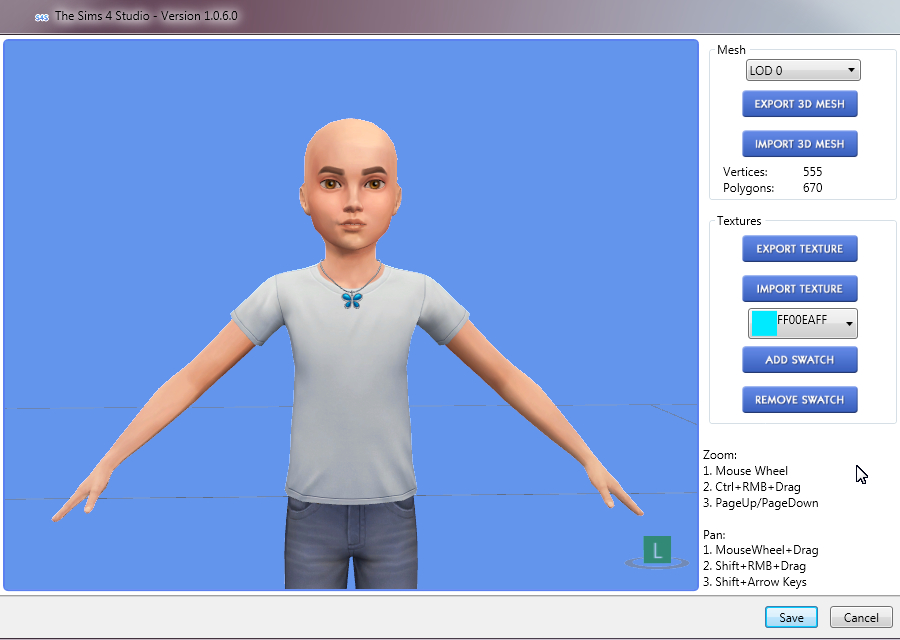The width and height of the screenshot is (900, 640).
Task: Click the 'Shift+RMB+Drag' pan hint text
Action: click(761, 566)
